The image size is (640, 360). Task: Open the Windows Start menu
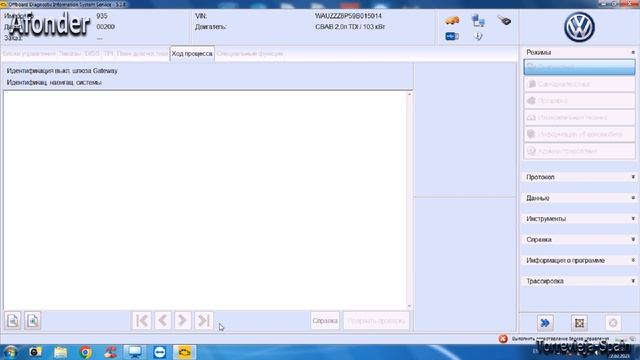pos(10,352)
